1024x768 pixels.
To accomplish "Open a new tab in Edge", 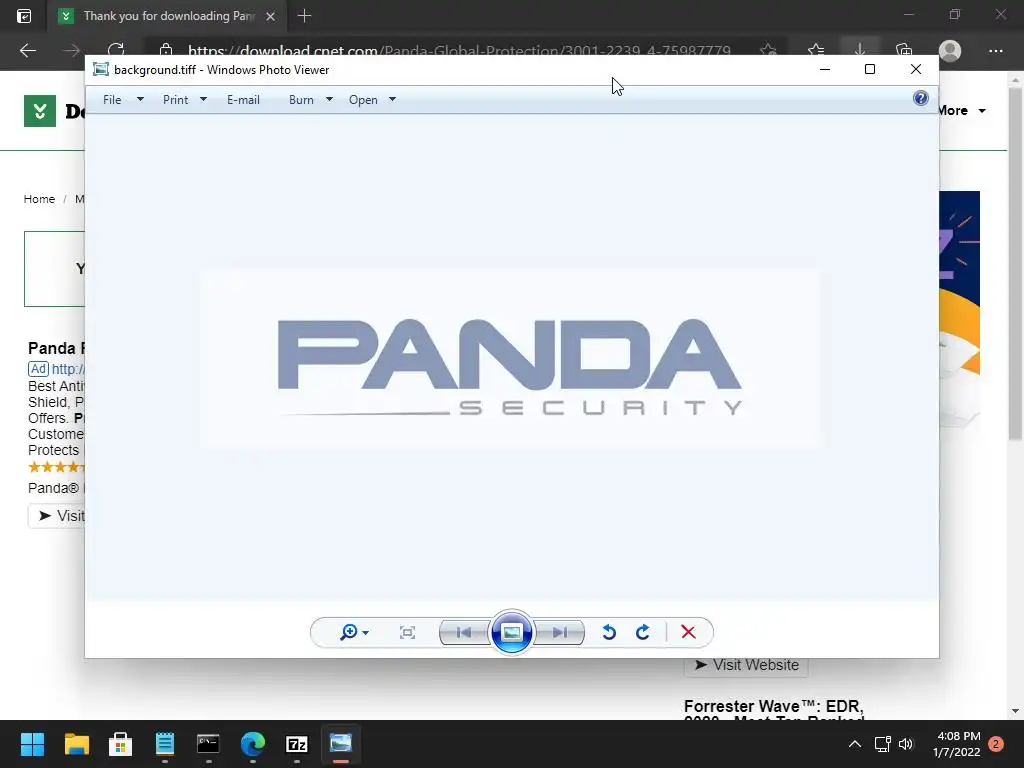I will pyautogui.click(x=304, y=16).
